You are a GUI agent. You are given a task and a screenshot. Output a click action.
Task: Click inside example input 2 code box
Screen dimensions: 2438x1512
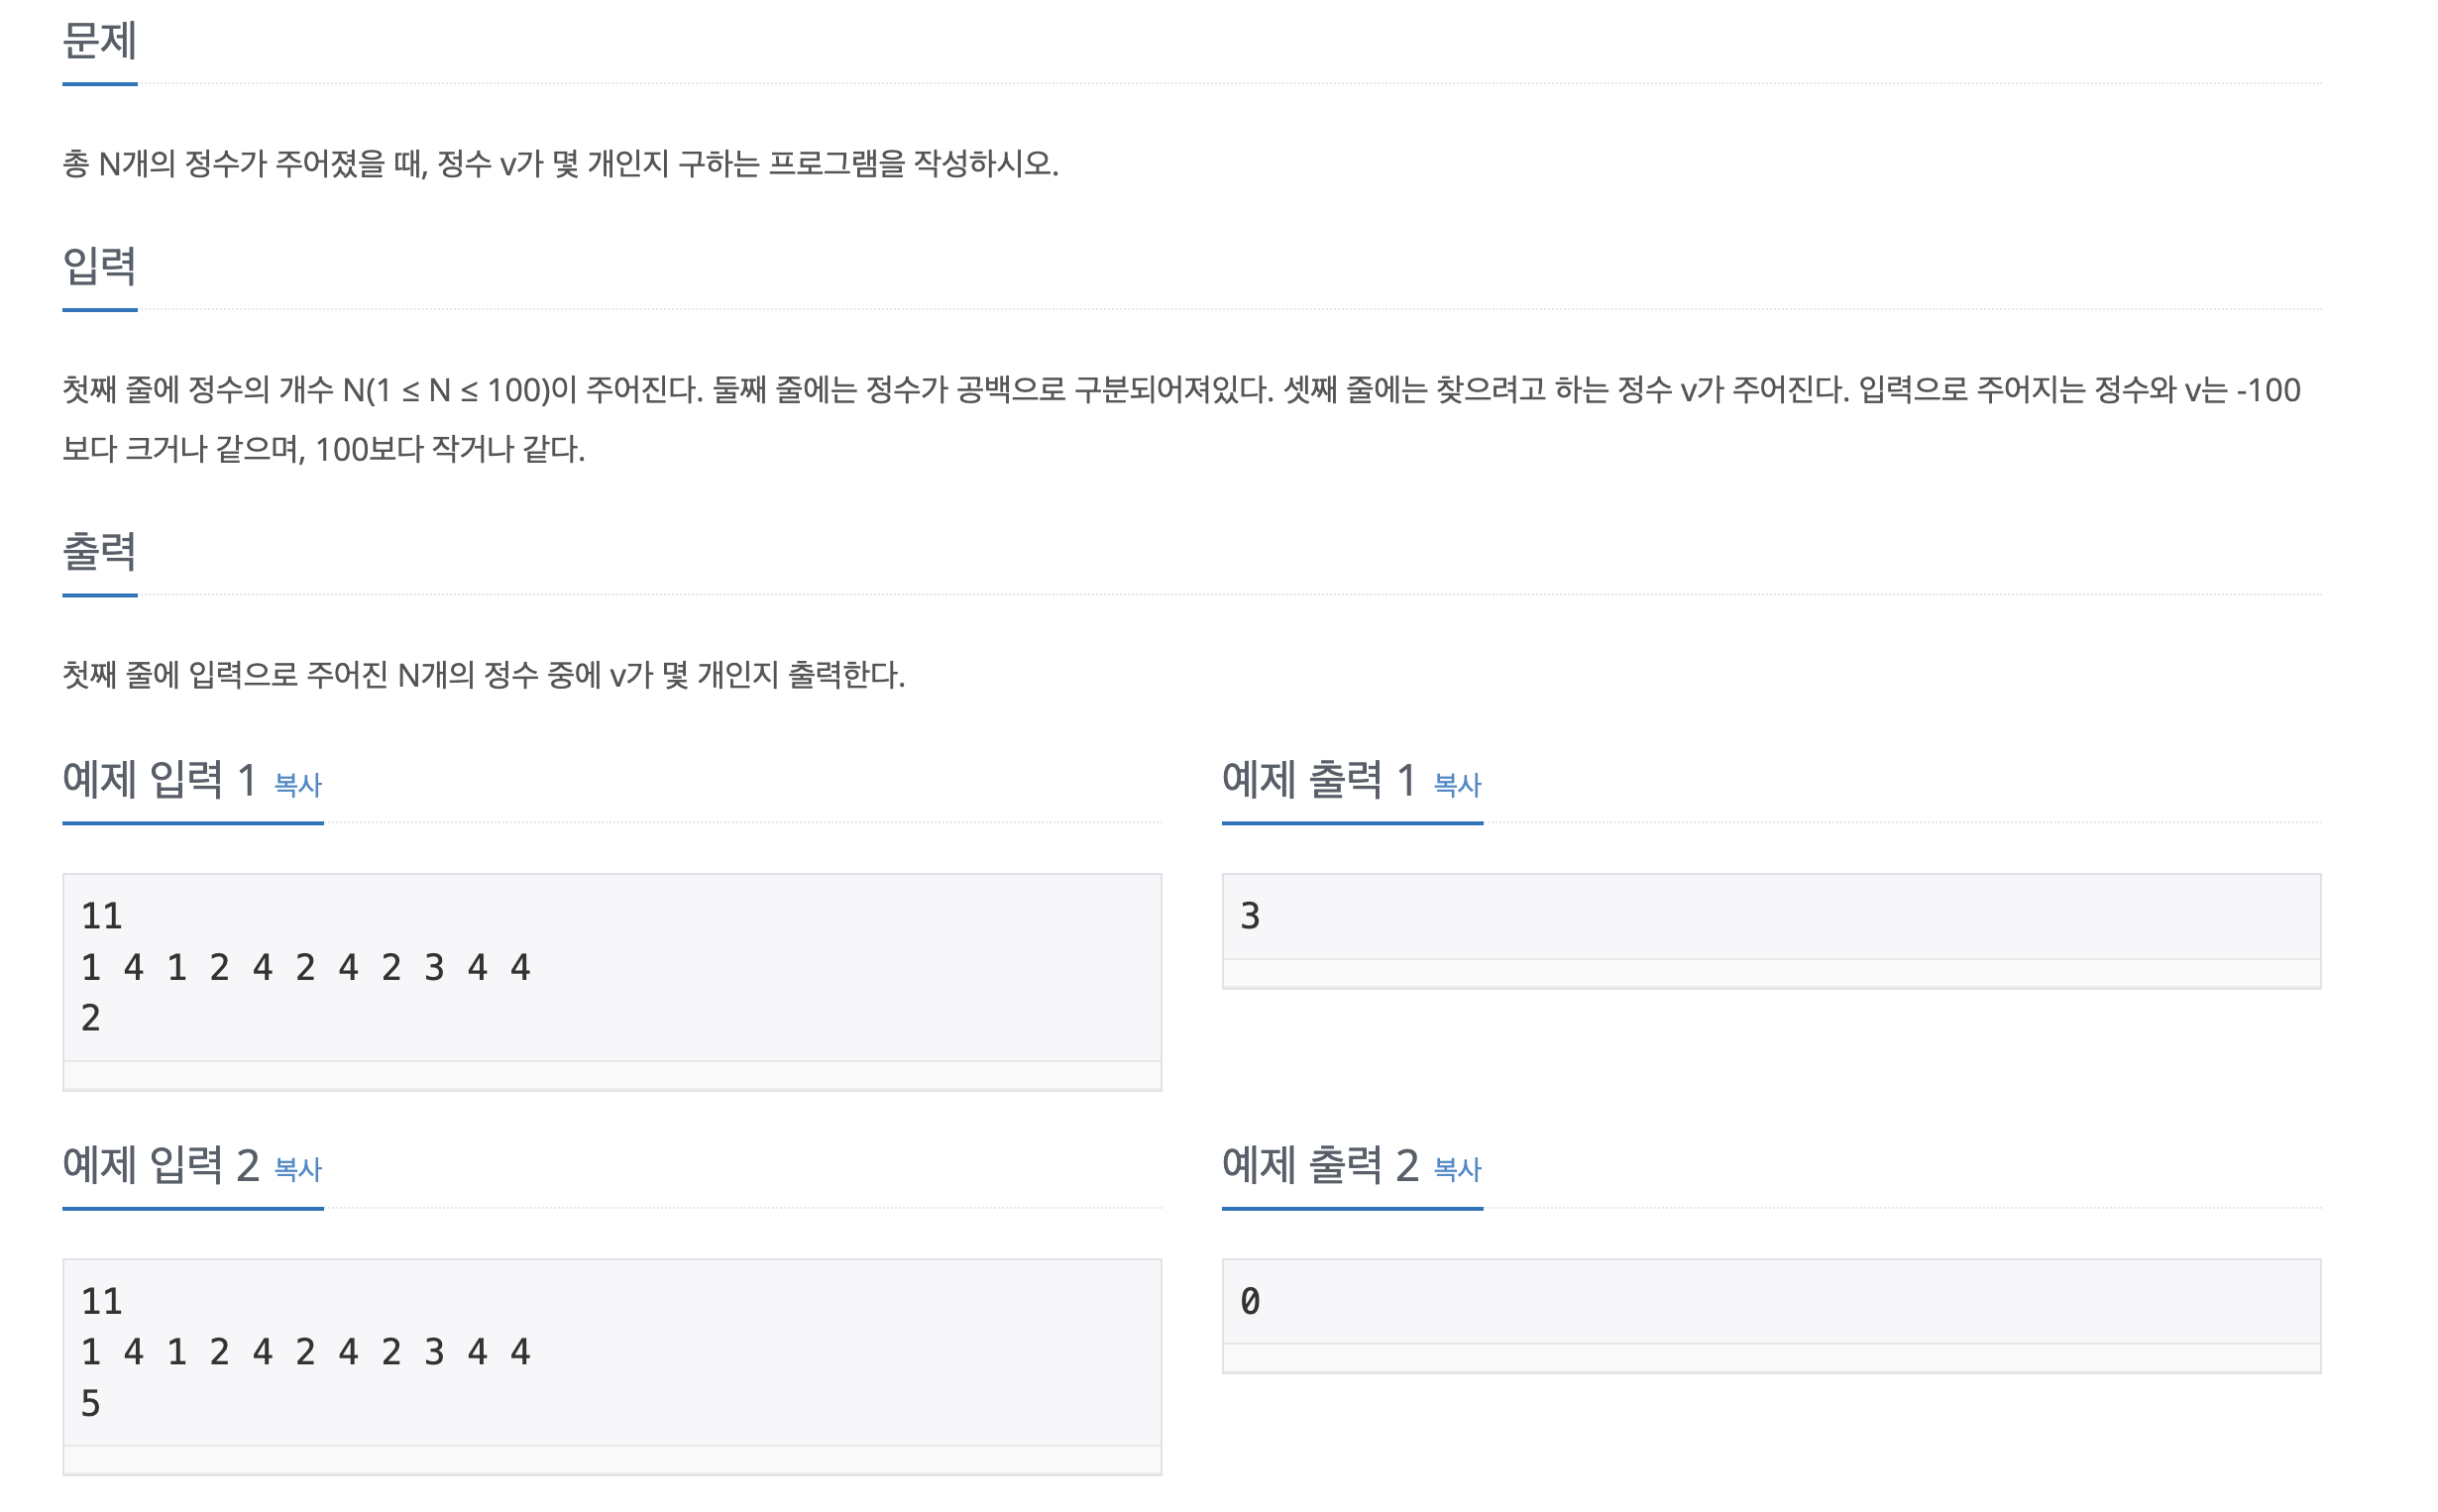click(612, 1352)
